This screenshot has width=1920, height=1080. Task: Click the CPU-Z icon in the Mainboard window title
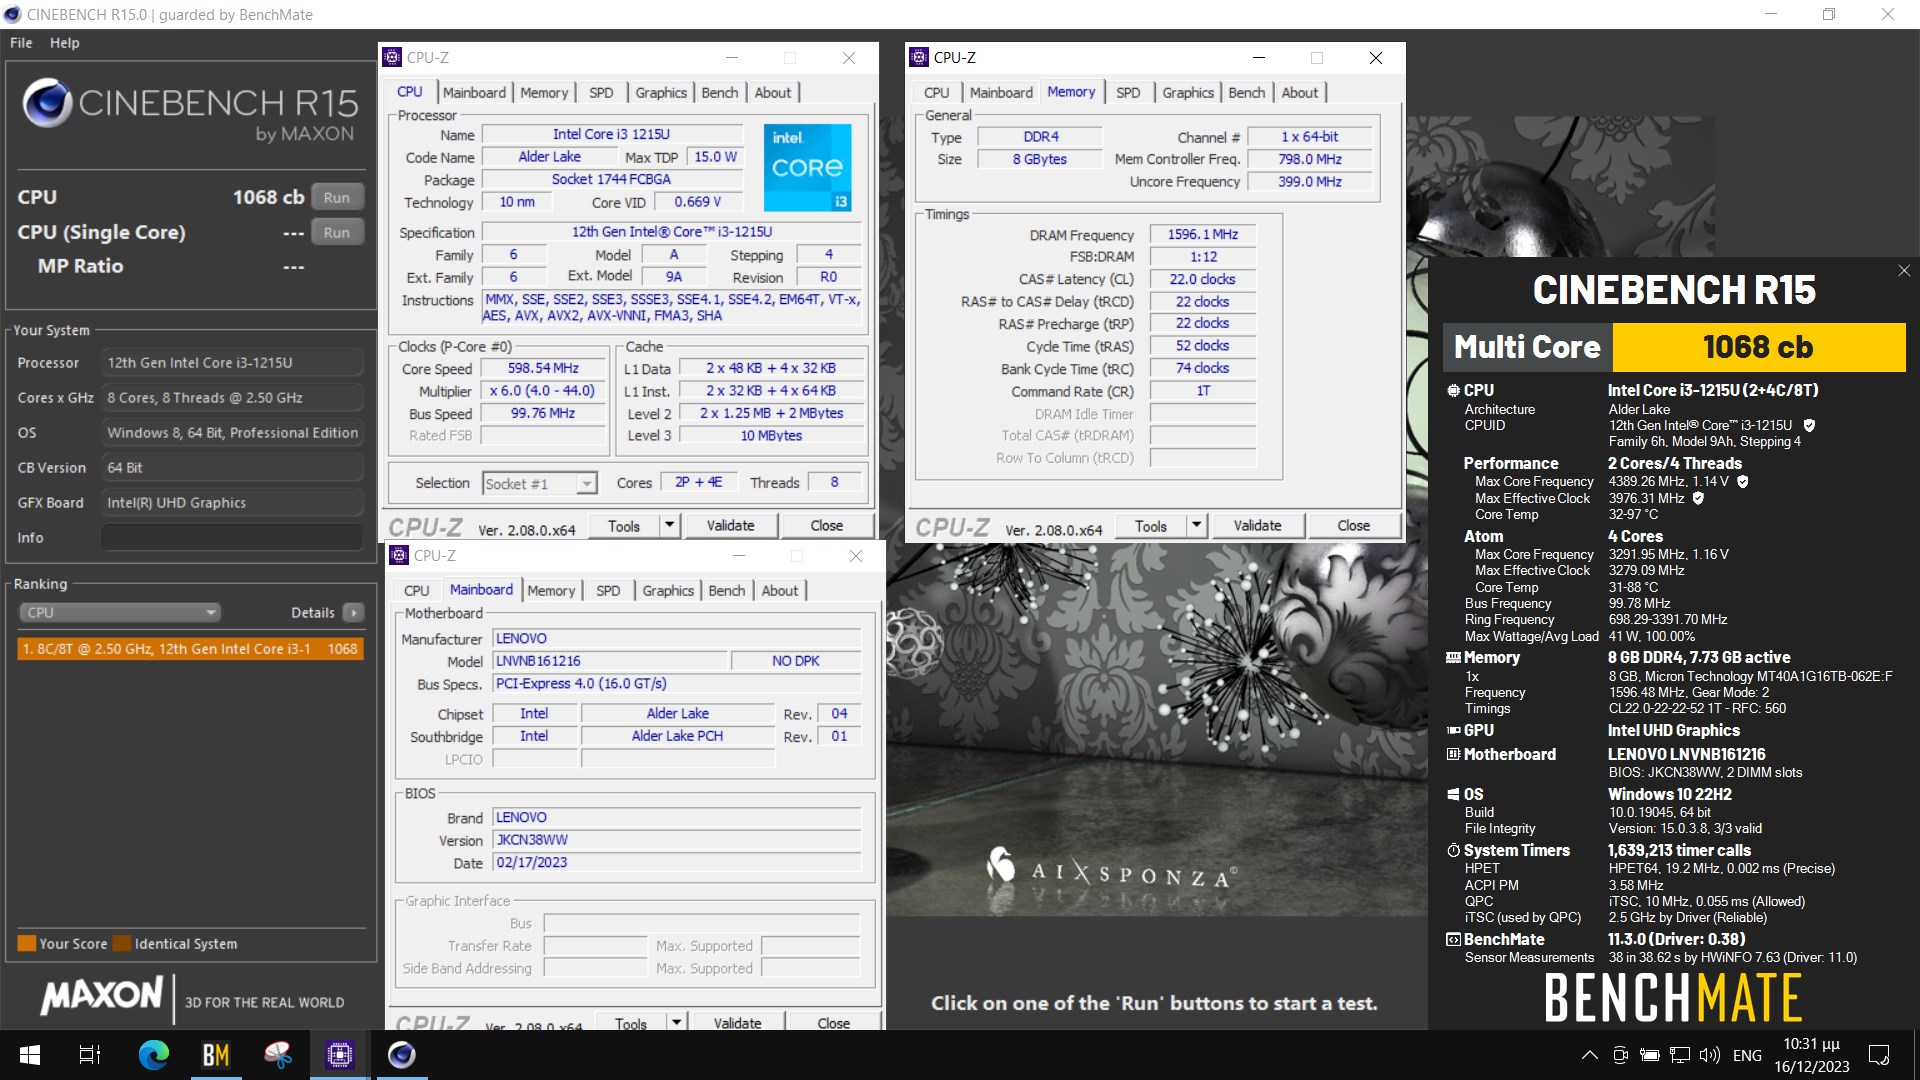point(399,555)
